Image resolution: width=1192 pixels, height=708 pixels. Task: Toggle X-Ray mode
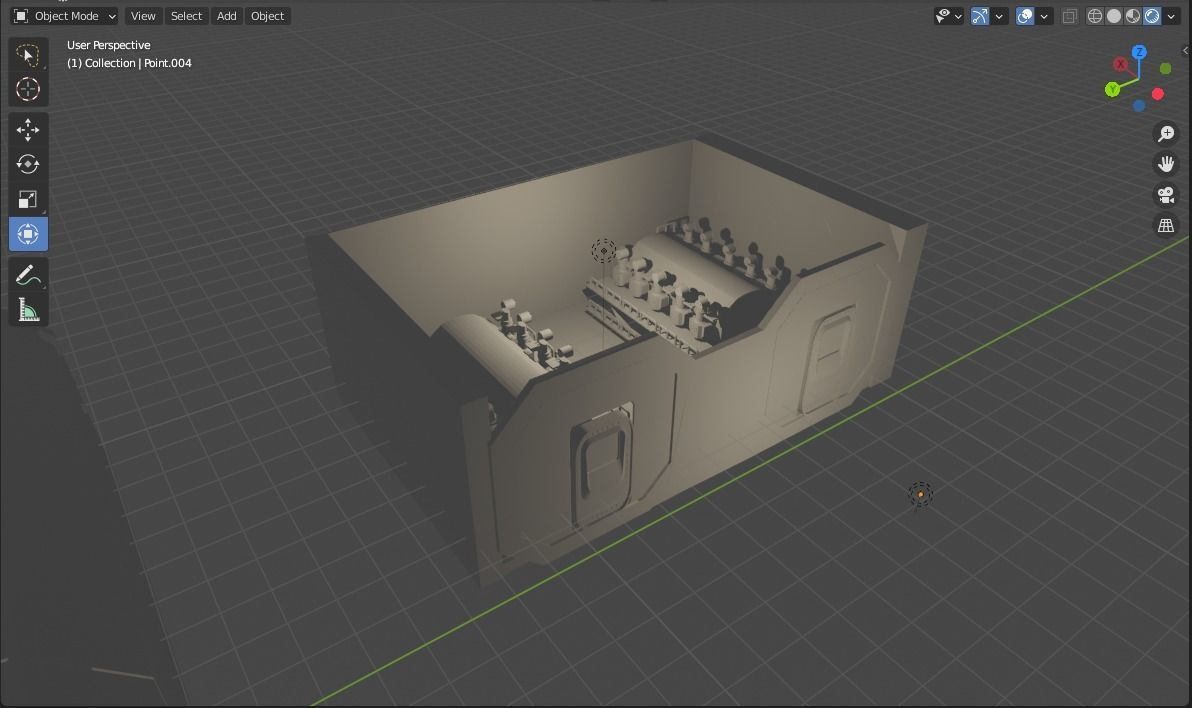coord(1070,16)
